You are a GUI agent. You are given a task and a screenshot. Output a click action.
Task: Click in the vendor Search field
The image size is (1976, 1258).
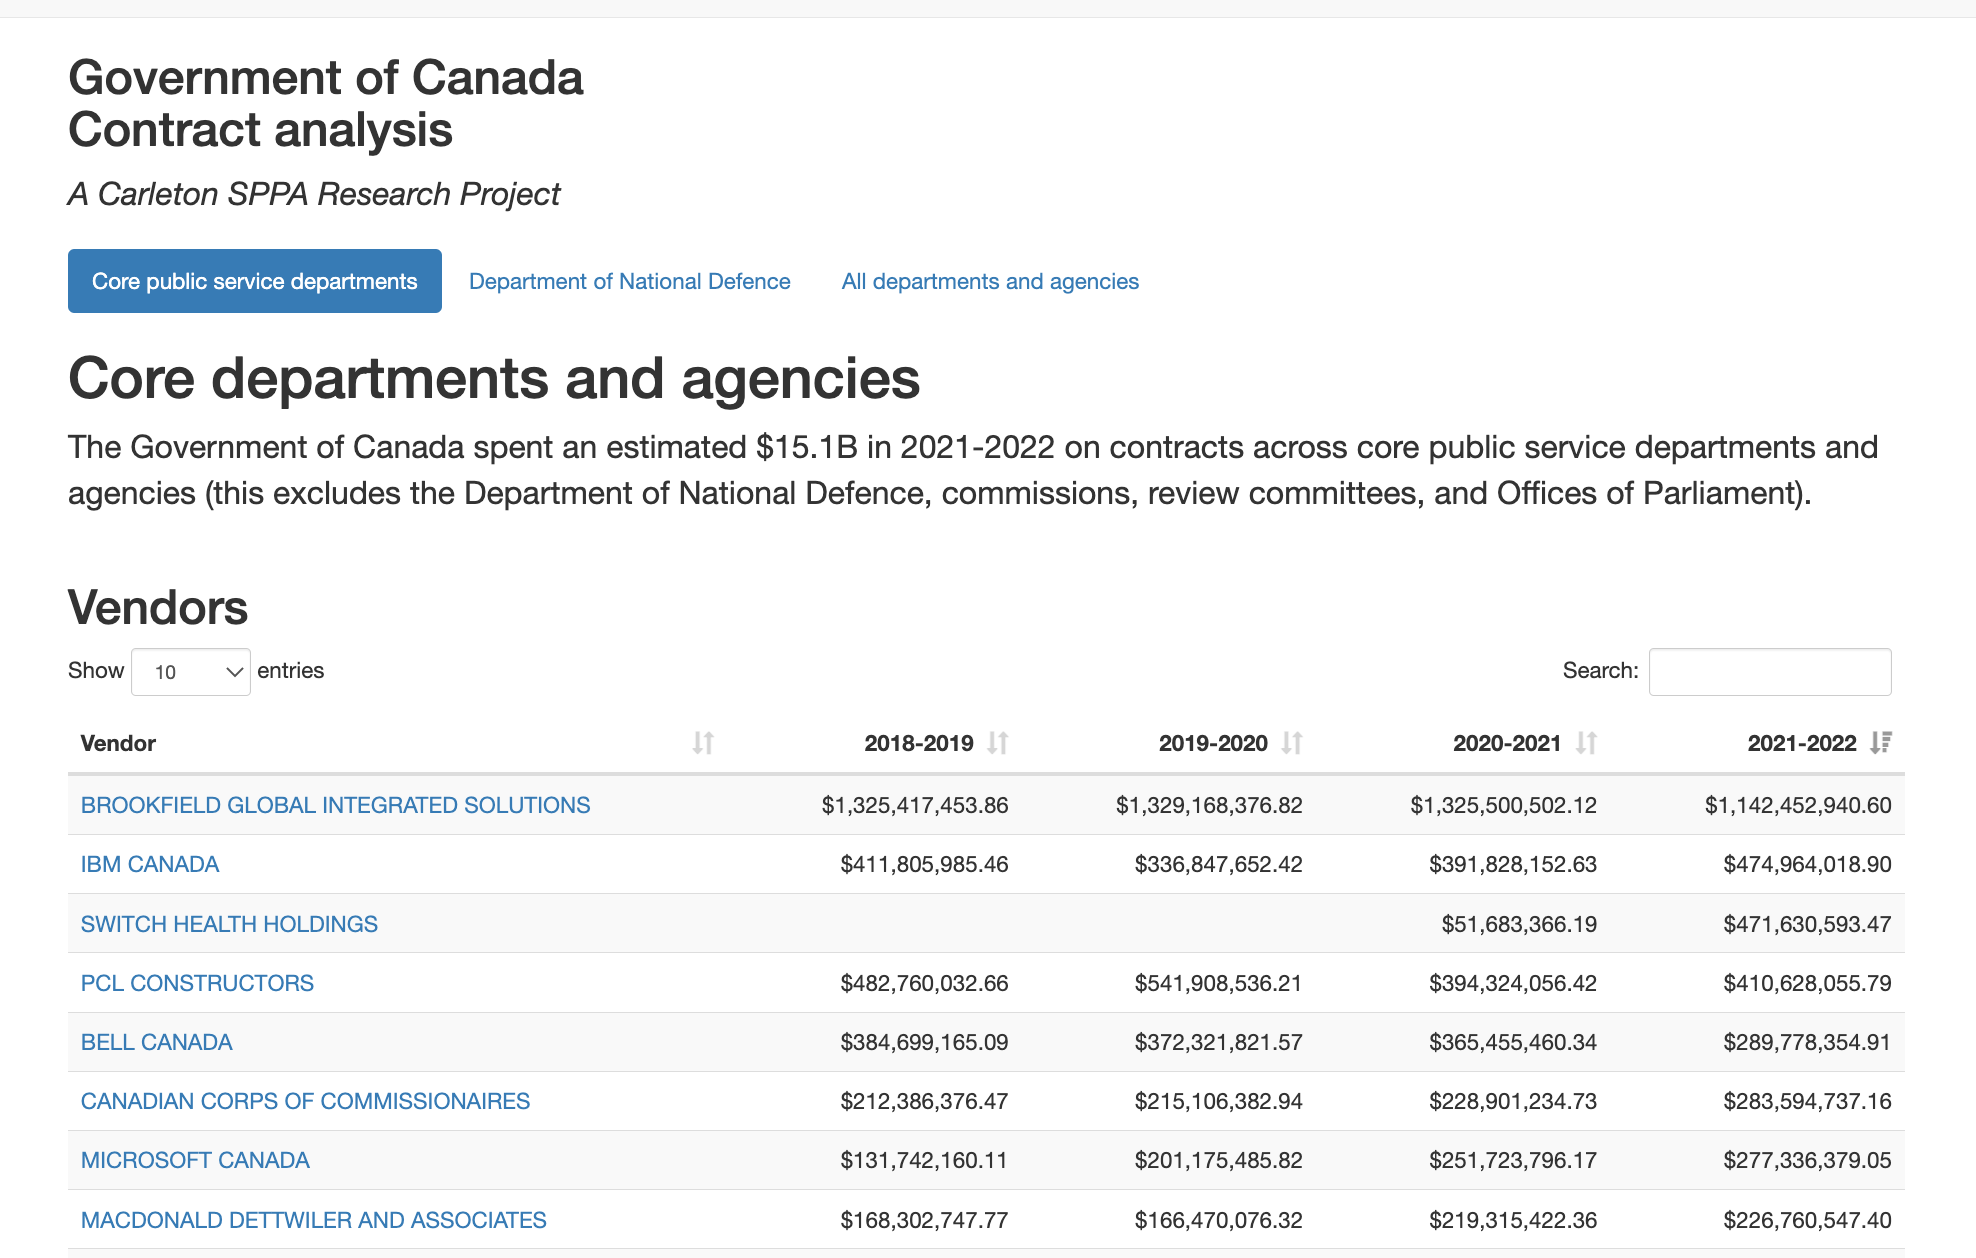tap(1769, 672)
